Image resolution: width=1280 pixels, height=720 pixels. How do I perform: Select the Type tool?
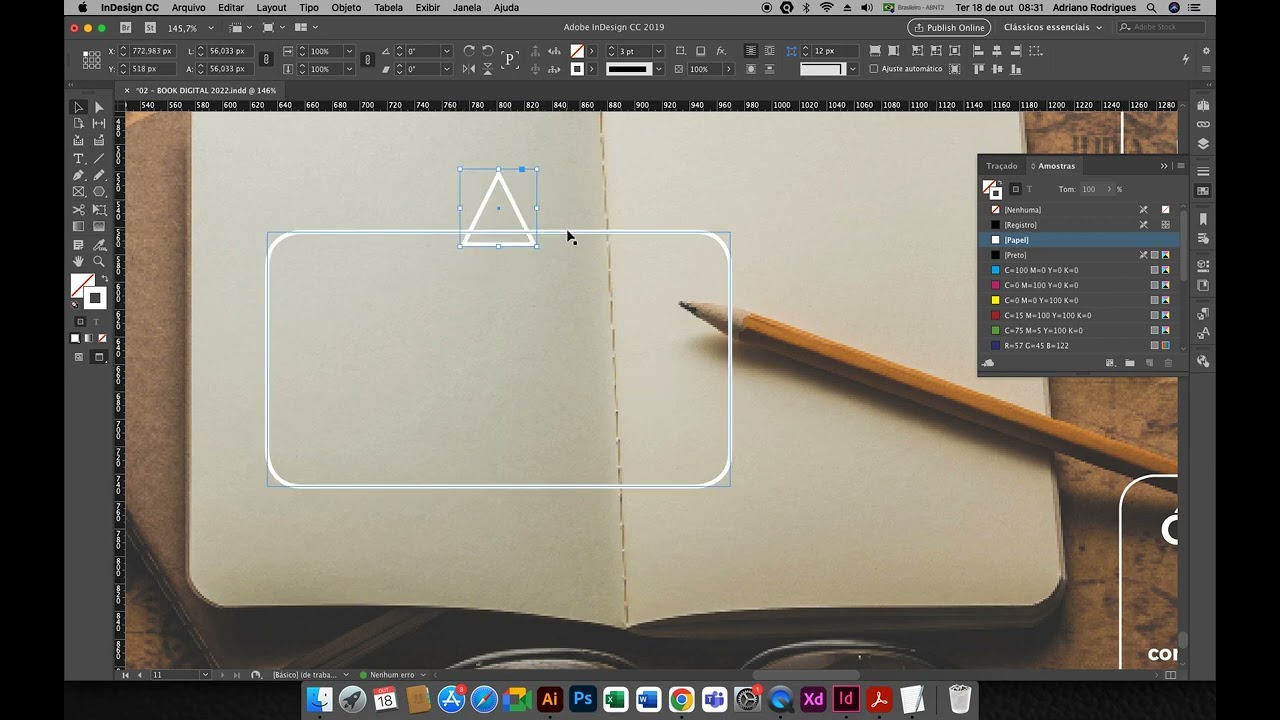click(78, 159)
